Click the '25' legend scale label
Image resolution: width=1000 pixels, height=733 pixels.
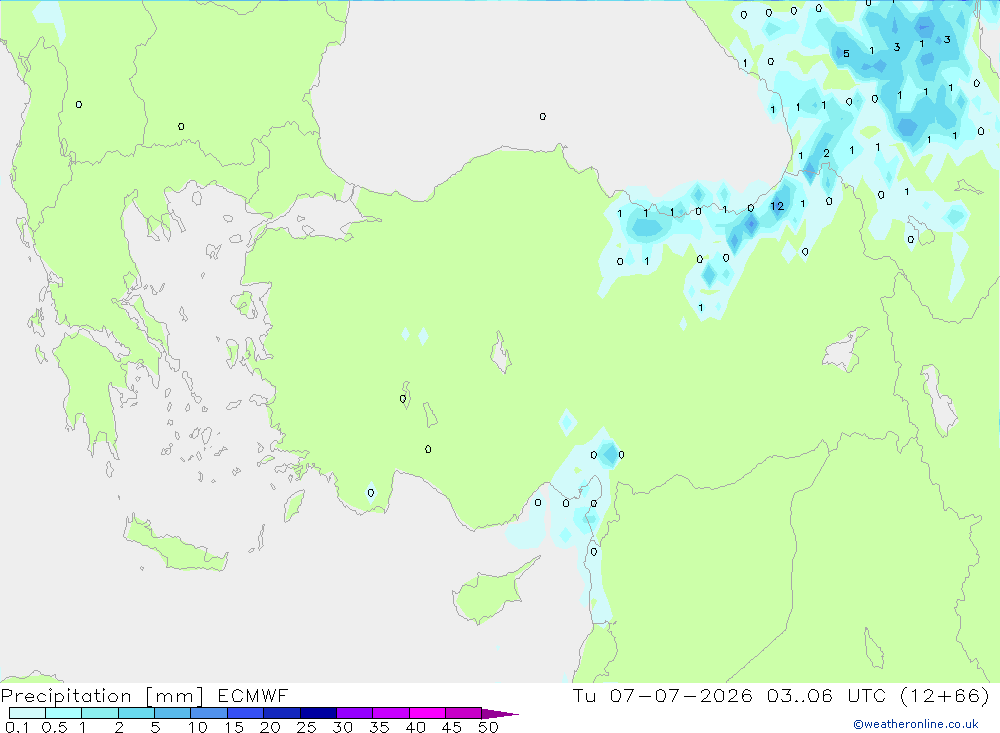coord(306,727)
